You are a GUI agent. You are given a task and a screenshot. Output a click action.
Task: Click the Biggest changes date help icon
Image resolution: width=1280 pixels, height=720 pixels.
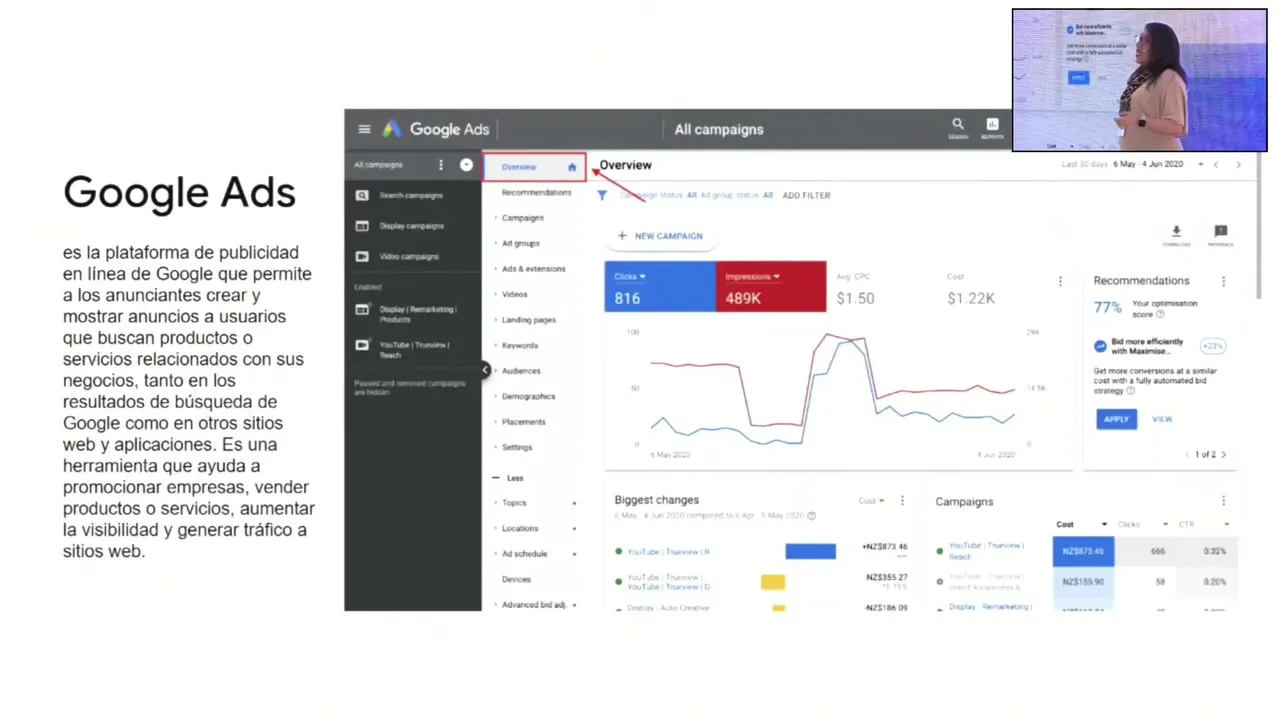coord(811,516)
